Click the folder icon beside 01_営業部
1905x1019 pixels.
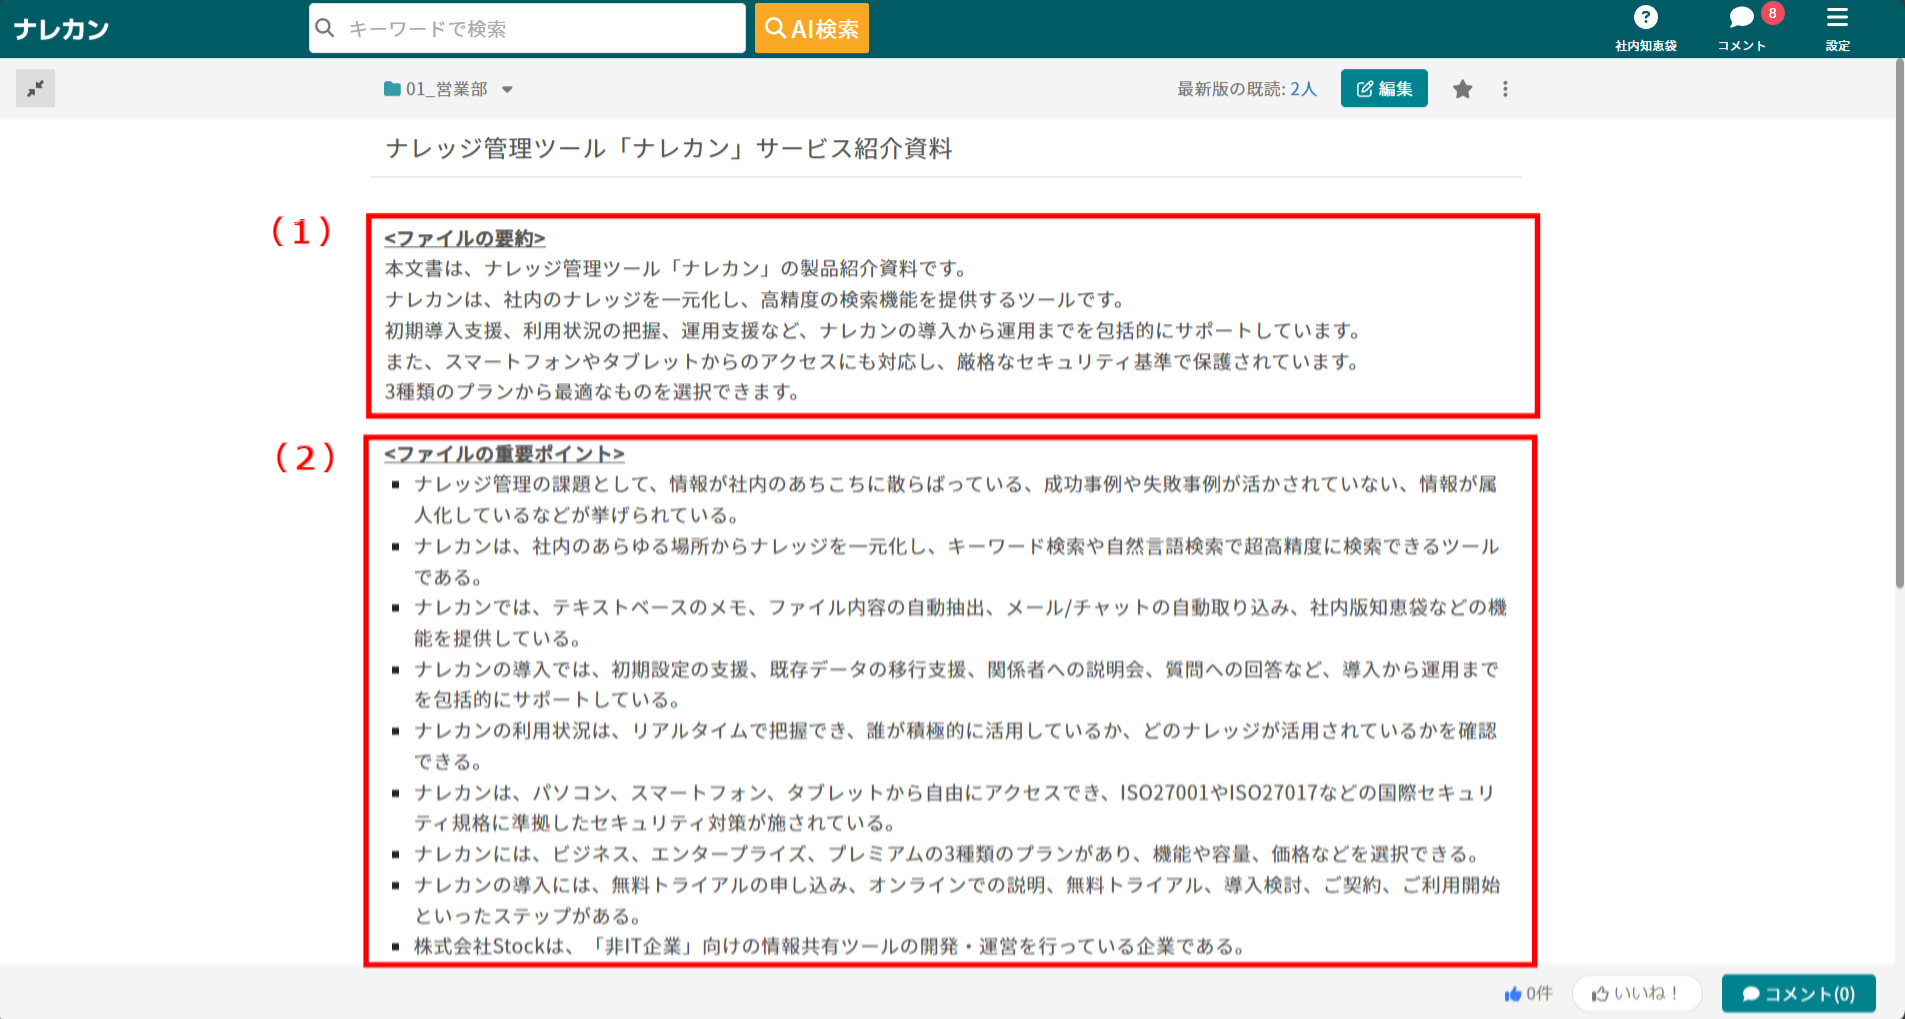(392, 89)
